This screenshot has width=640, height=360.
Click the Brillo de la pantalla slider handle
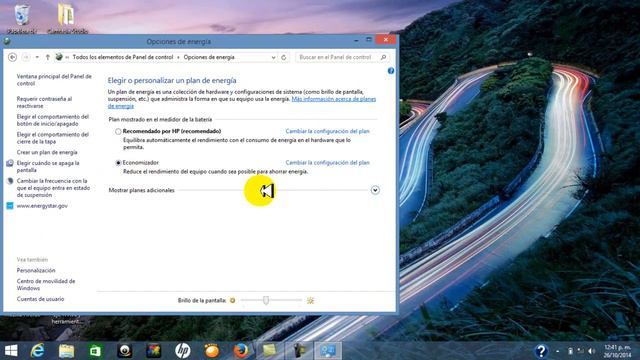pyautogui.click(x=266, y=300)
